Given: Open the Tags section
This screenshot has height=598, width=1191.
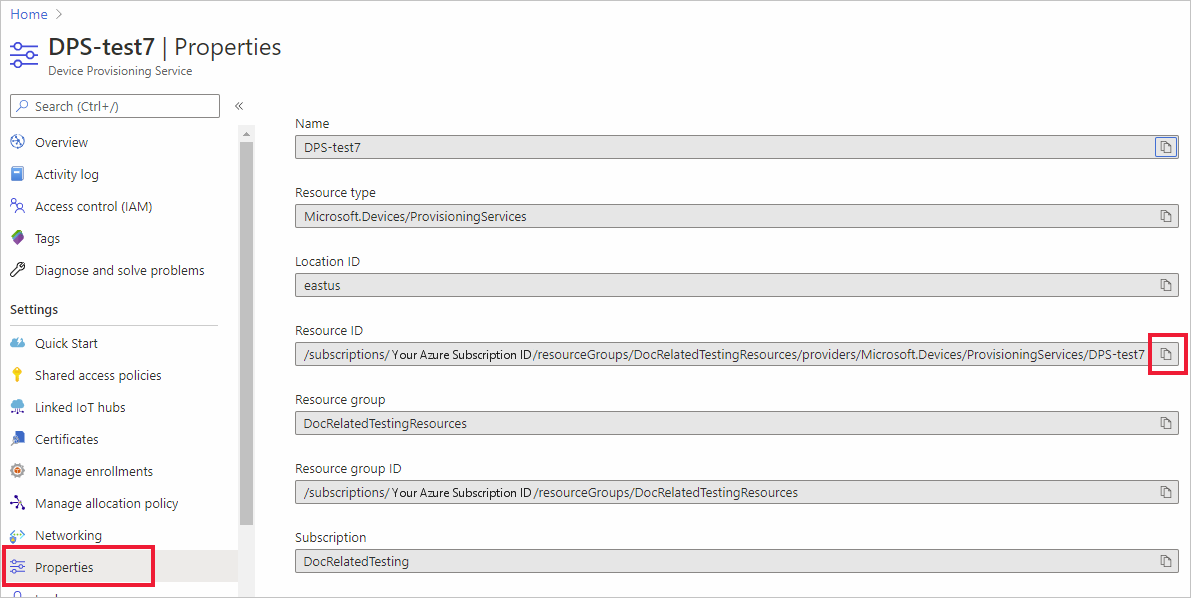Looking at the screenshot, I should (x=47, y=239).
